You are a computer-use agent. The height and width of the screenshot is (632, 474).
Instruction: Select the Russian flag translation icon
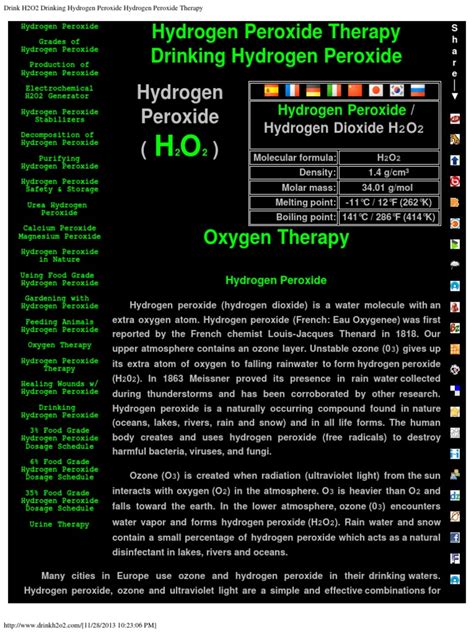(418, 90)
